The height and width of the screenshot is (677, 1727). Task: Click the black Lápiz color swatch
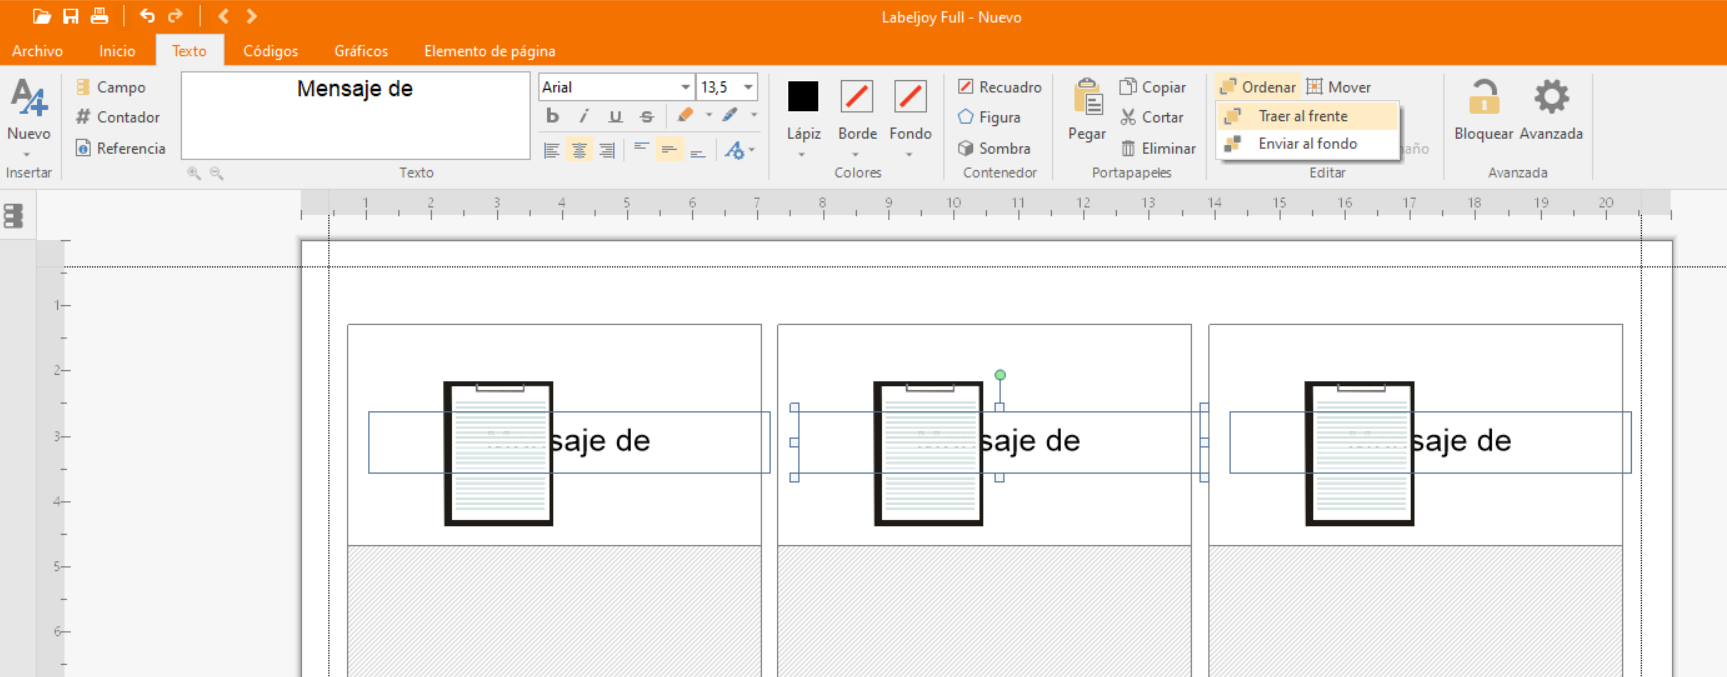coord(803,96)
